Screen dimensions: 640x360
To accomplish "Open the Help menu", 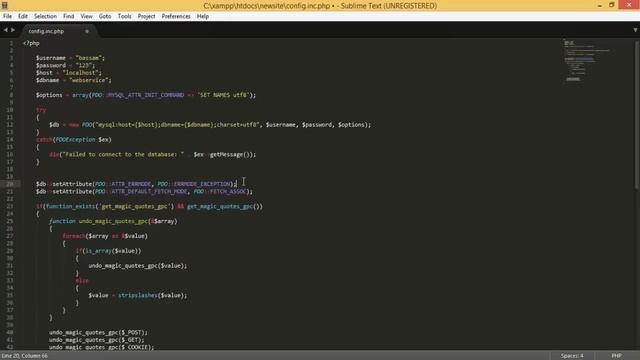I will [x=203, y=16].
